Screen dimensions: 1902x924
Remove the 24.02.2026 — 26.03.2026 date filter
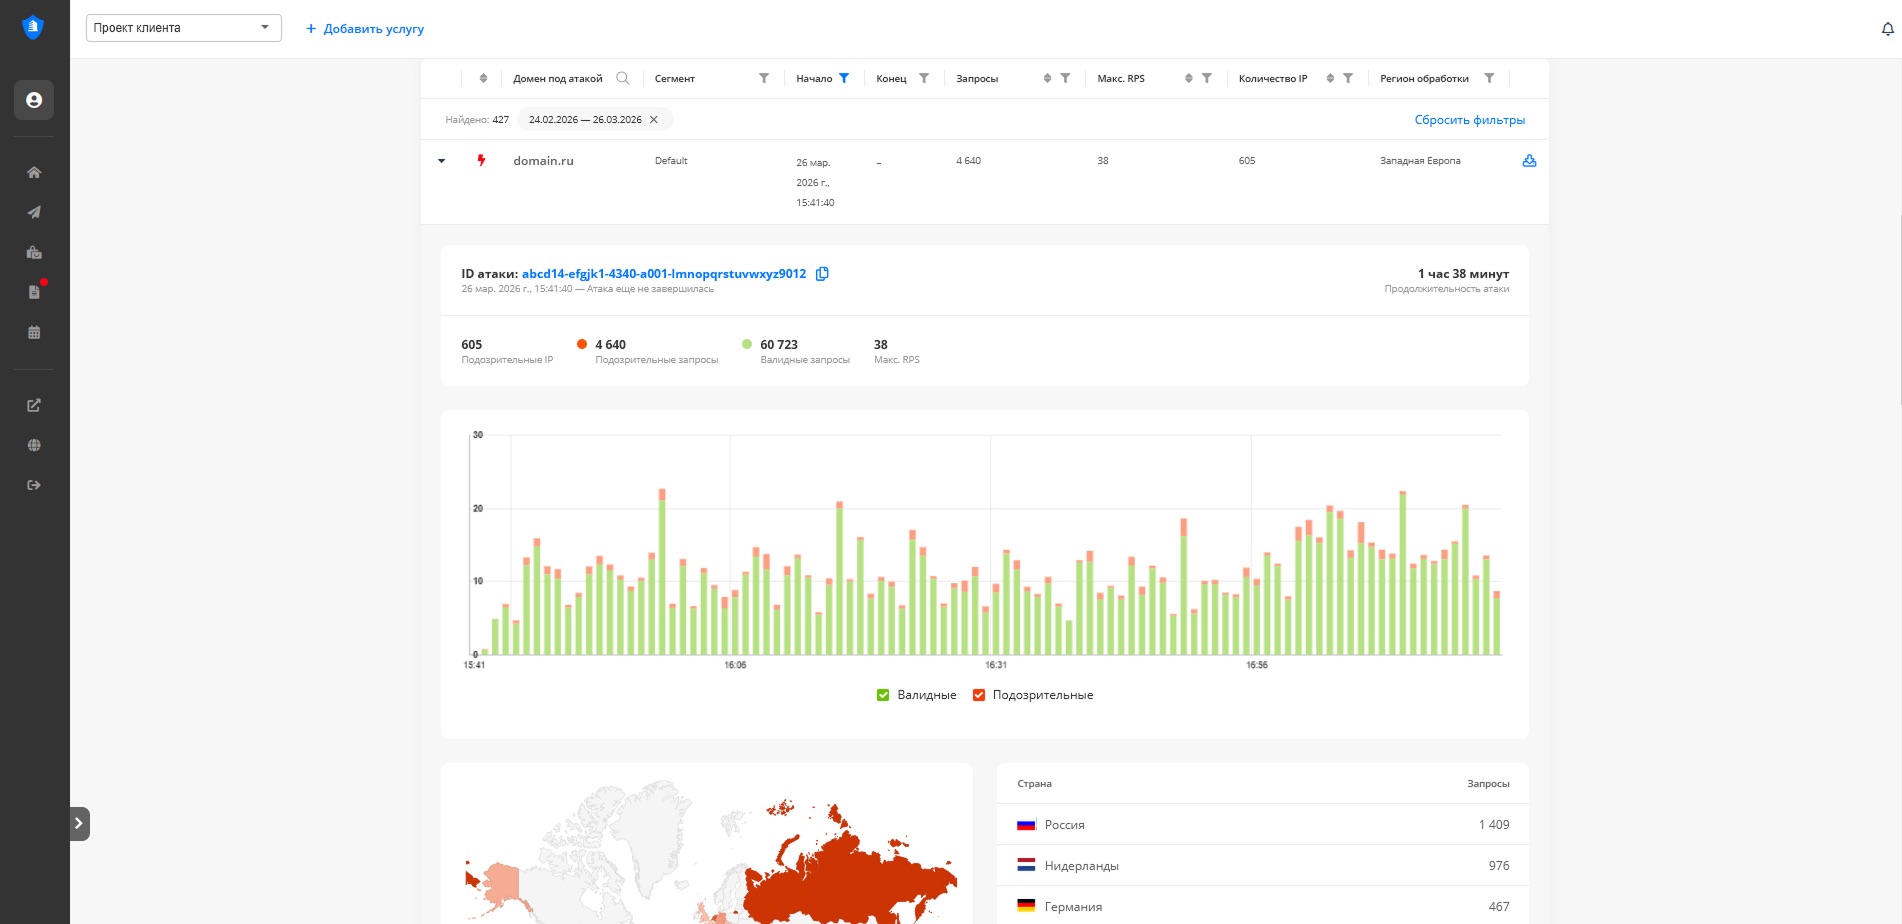click(x=654, y=120)
